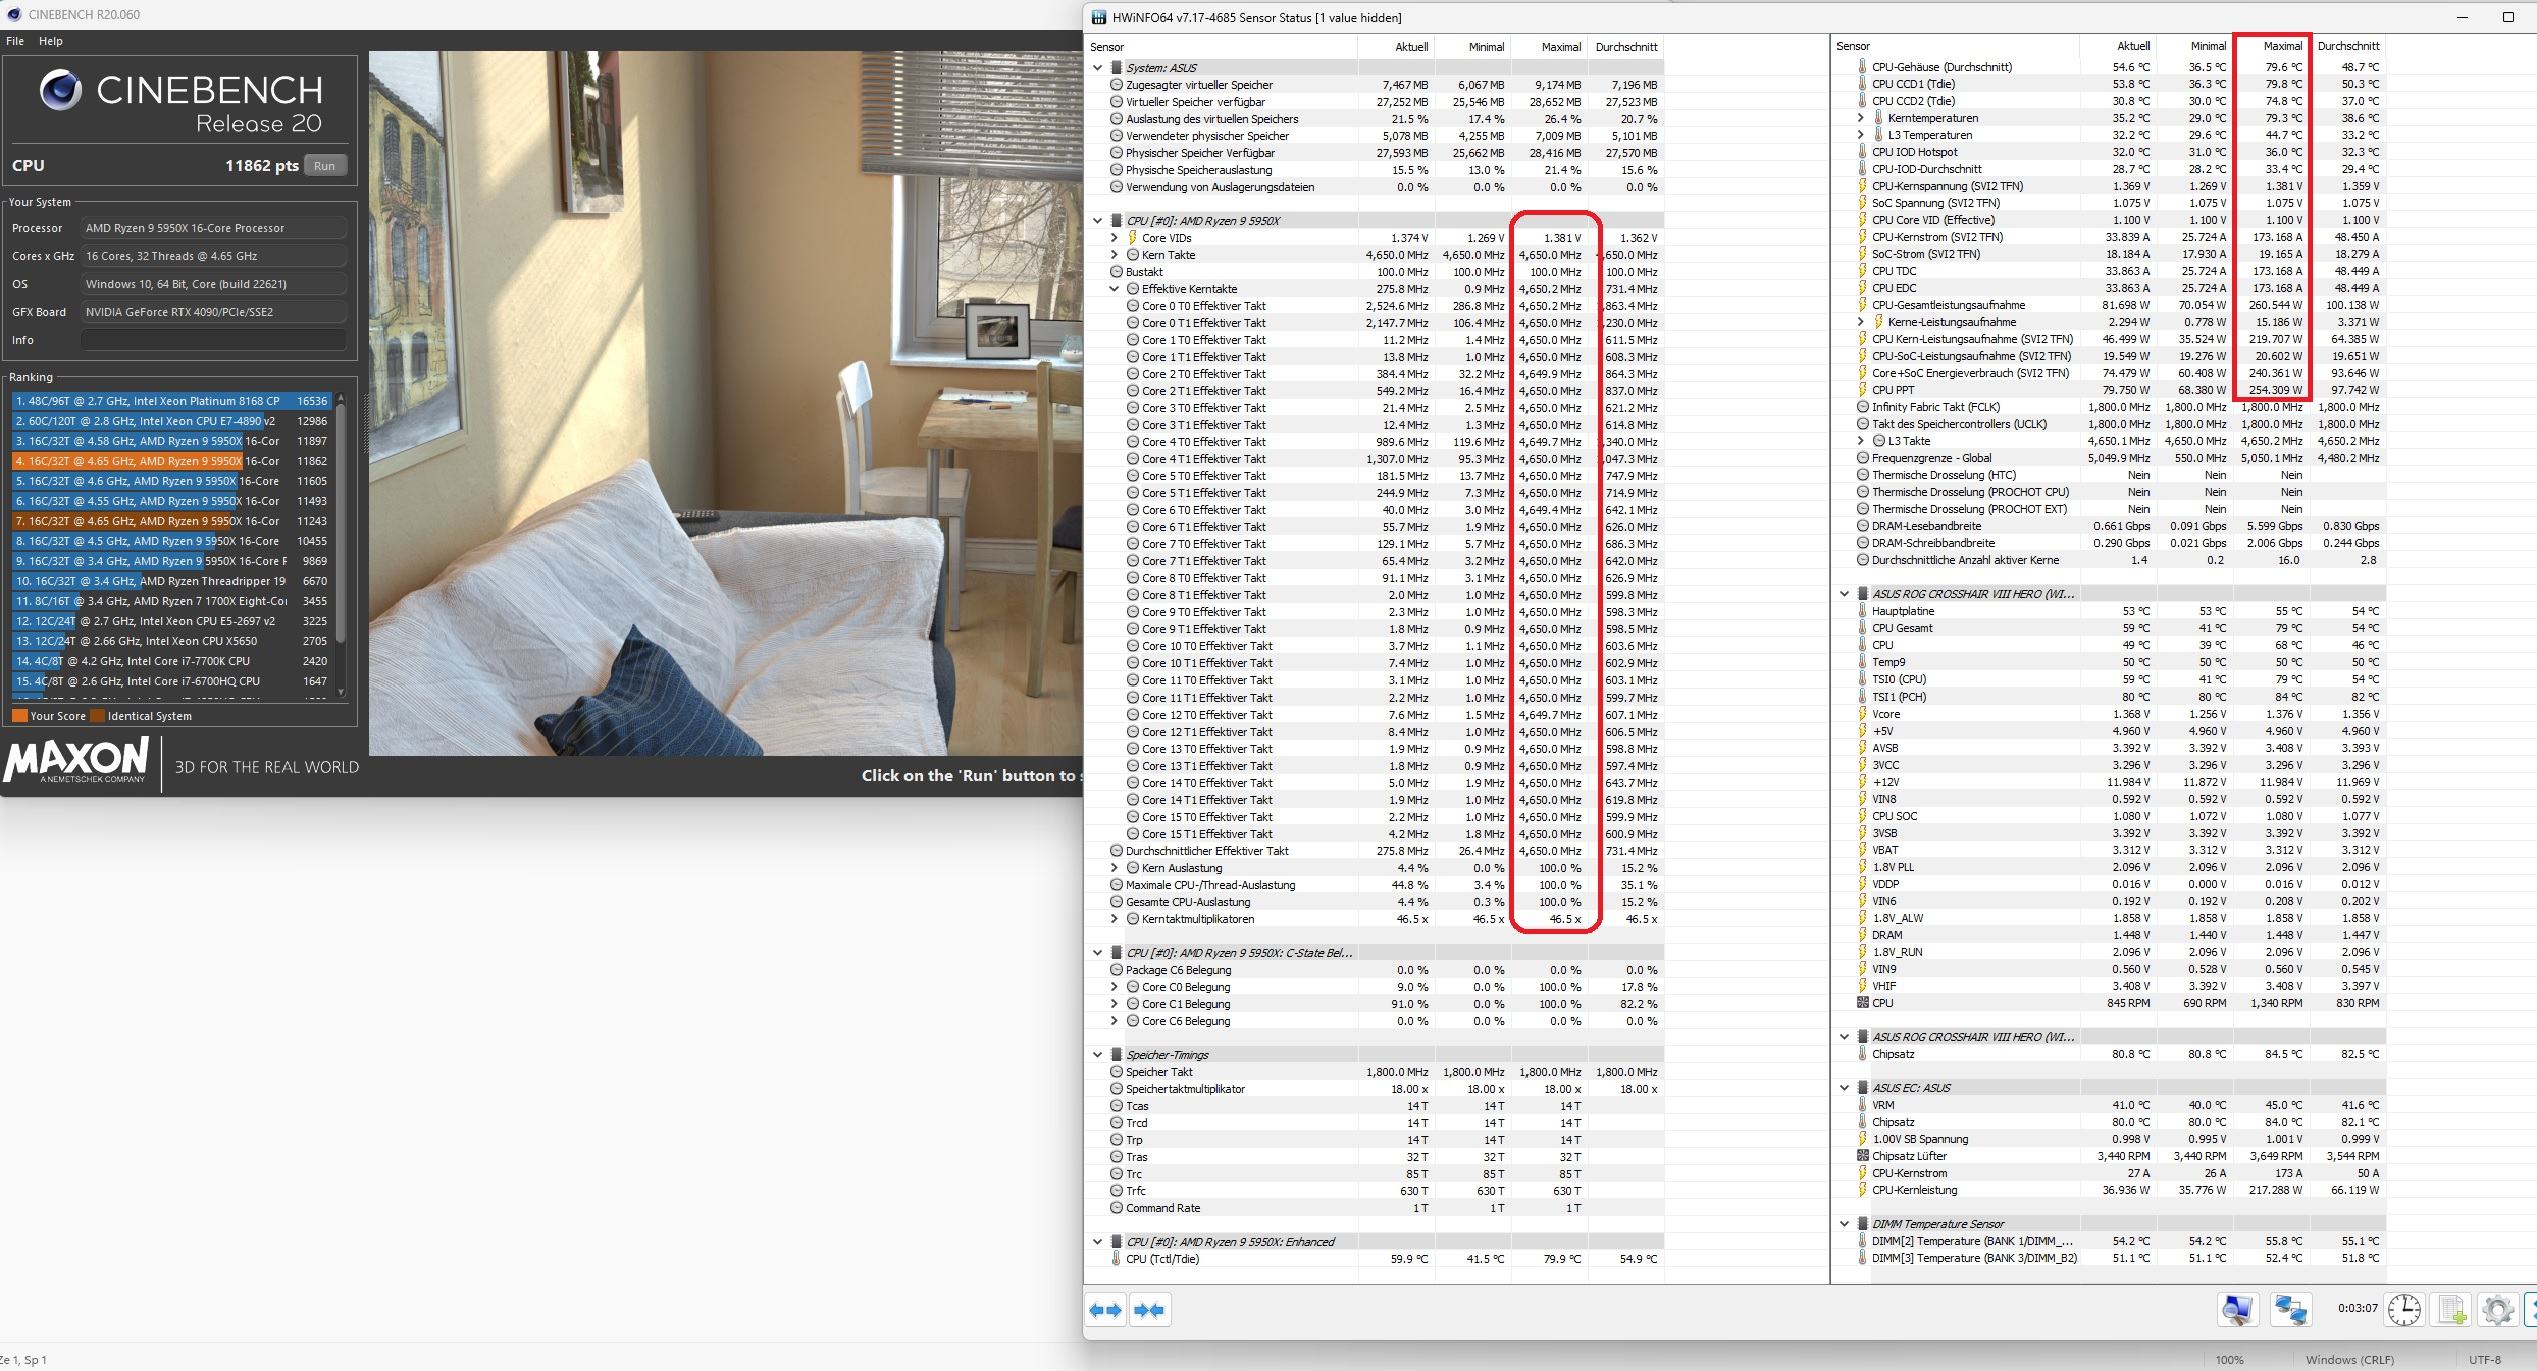Click the Chipsatz Lüfter fan icon

pyautogui.click(x=1862, y=1156)
